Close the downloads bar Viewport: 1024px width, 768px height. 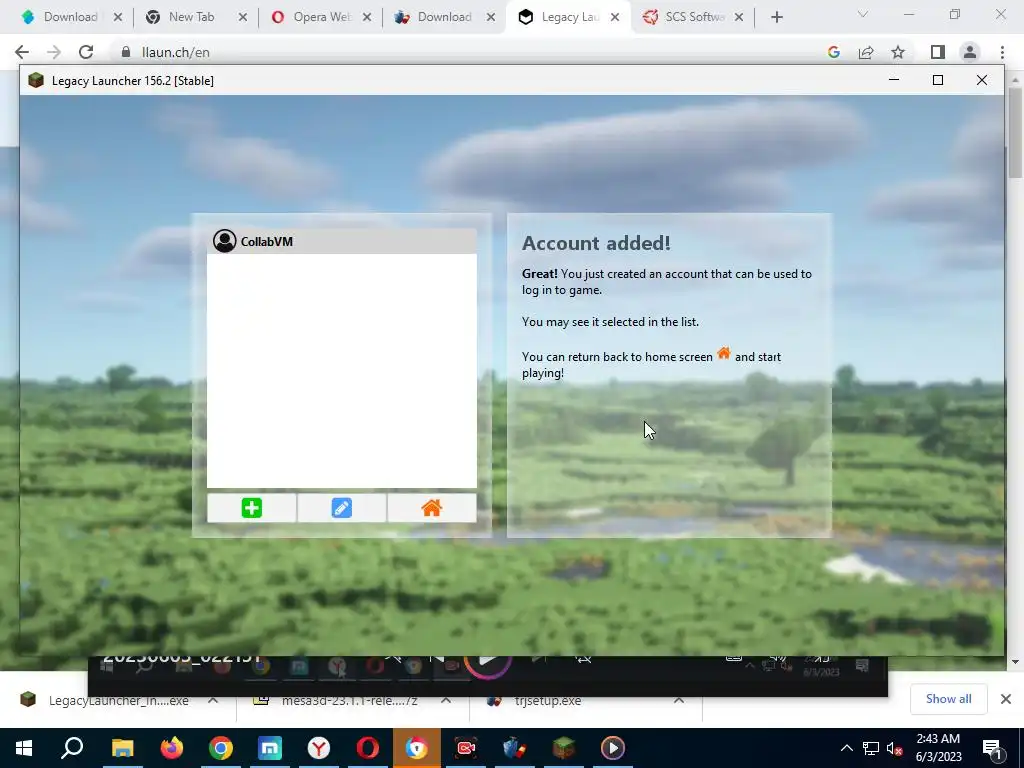pyautogui.click(x=1006, y=699)
